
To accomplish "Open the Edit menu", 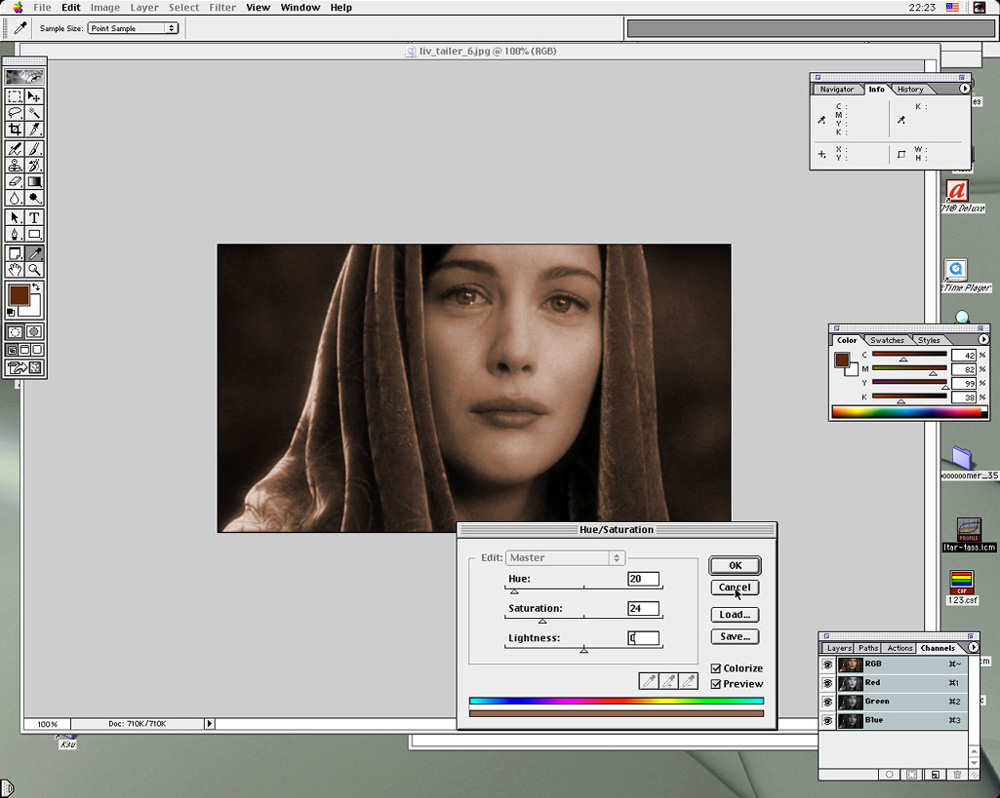I will [x=71, y=8].
